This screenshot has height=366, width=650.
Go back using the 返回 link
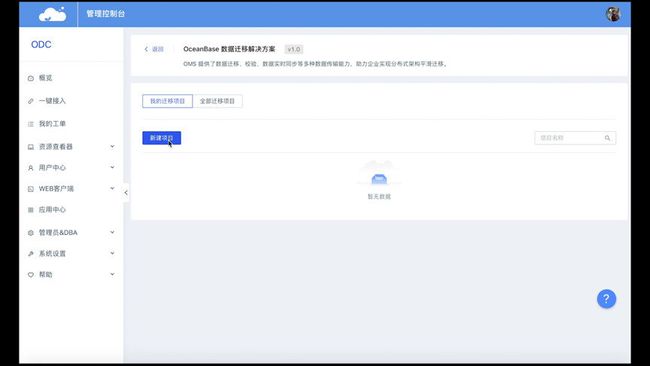pyautogui.click(x=154, y=49)
